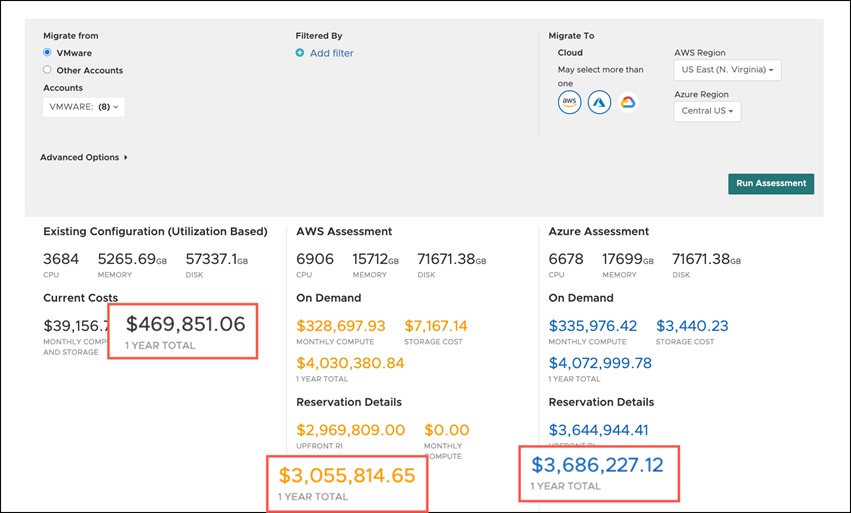The width and height of the screenshot is (851, 513).
Task: Select the Other Accounts radio button
Action: click(47, 70)
